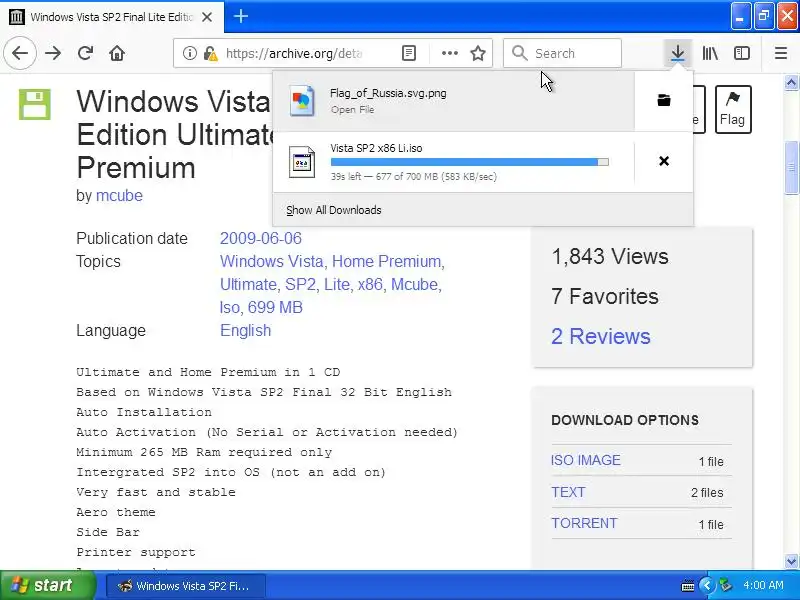Image resolution: width=800 pixels, height=600 pixels.
Task: Expand TEXT download option
Action: (x=568, y=492)
